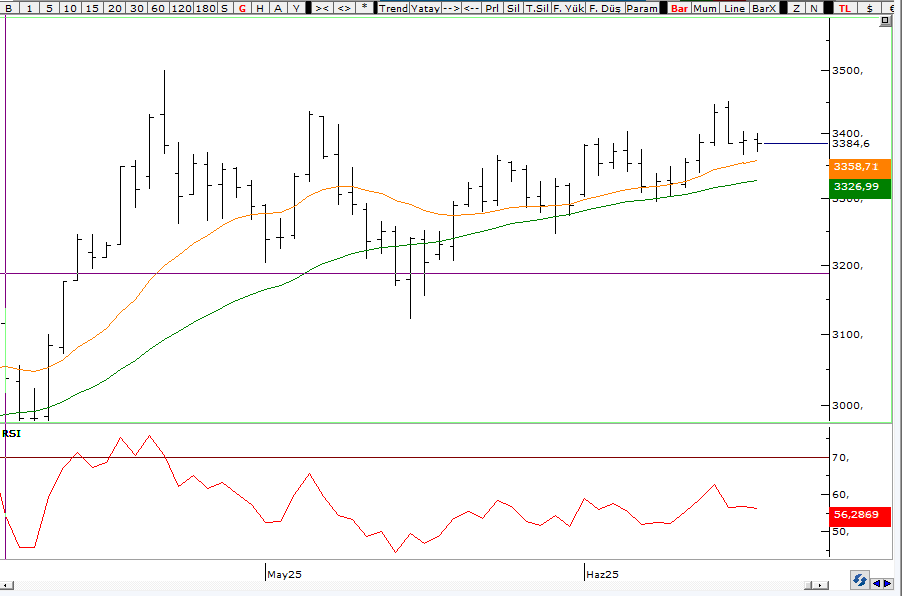902x596 pixels.
Task: Click the 3500 price axis label
Action: click(x=847, y=71)
